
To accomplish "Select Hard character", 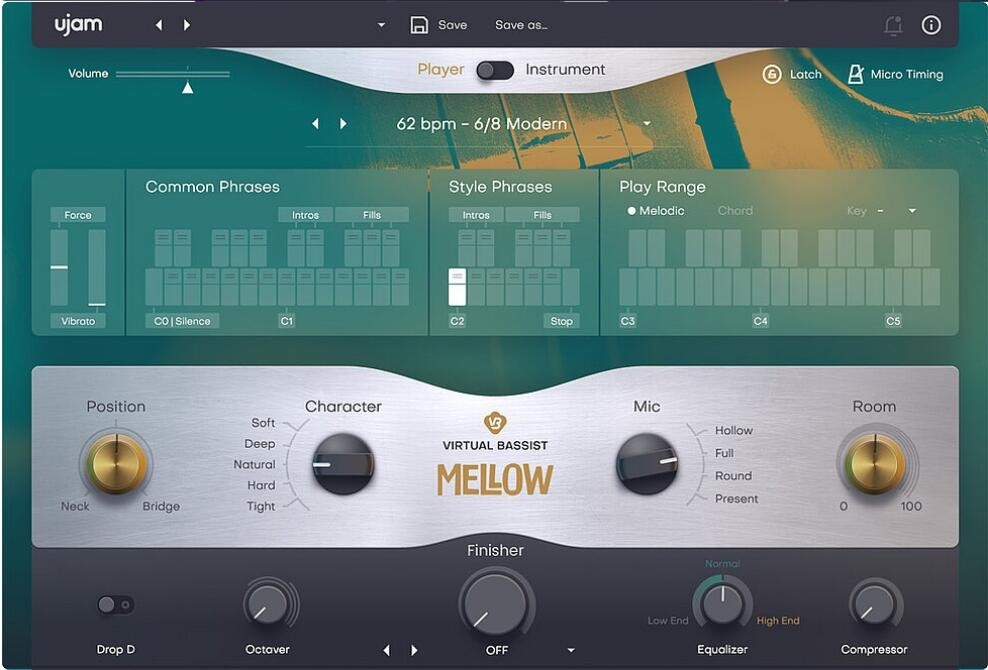I will 261,485.
